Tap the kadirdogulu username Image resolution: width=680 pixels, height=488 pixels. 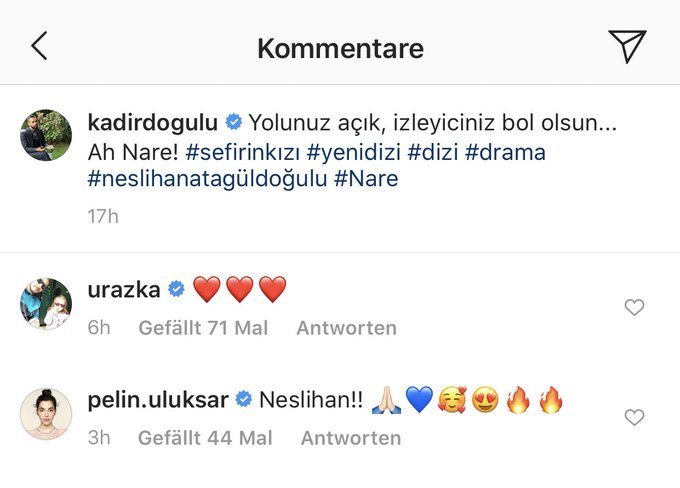point(153,122)
